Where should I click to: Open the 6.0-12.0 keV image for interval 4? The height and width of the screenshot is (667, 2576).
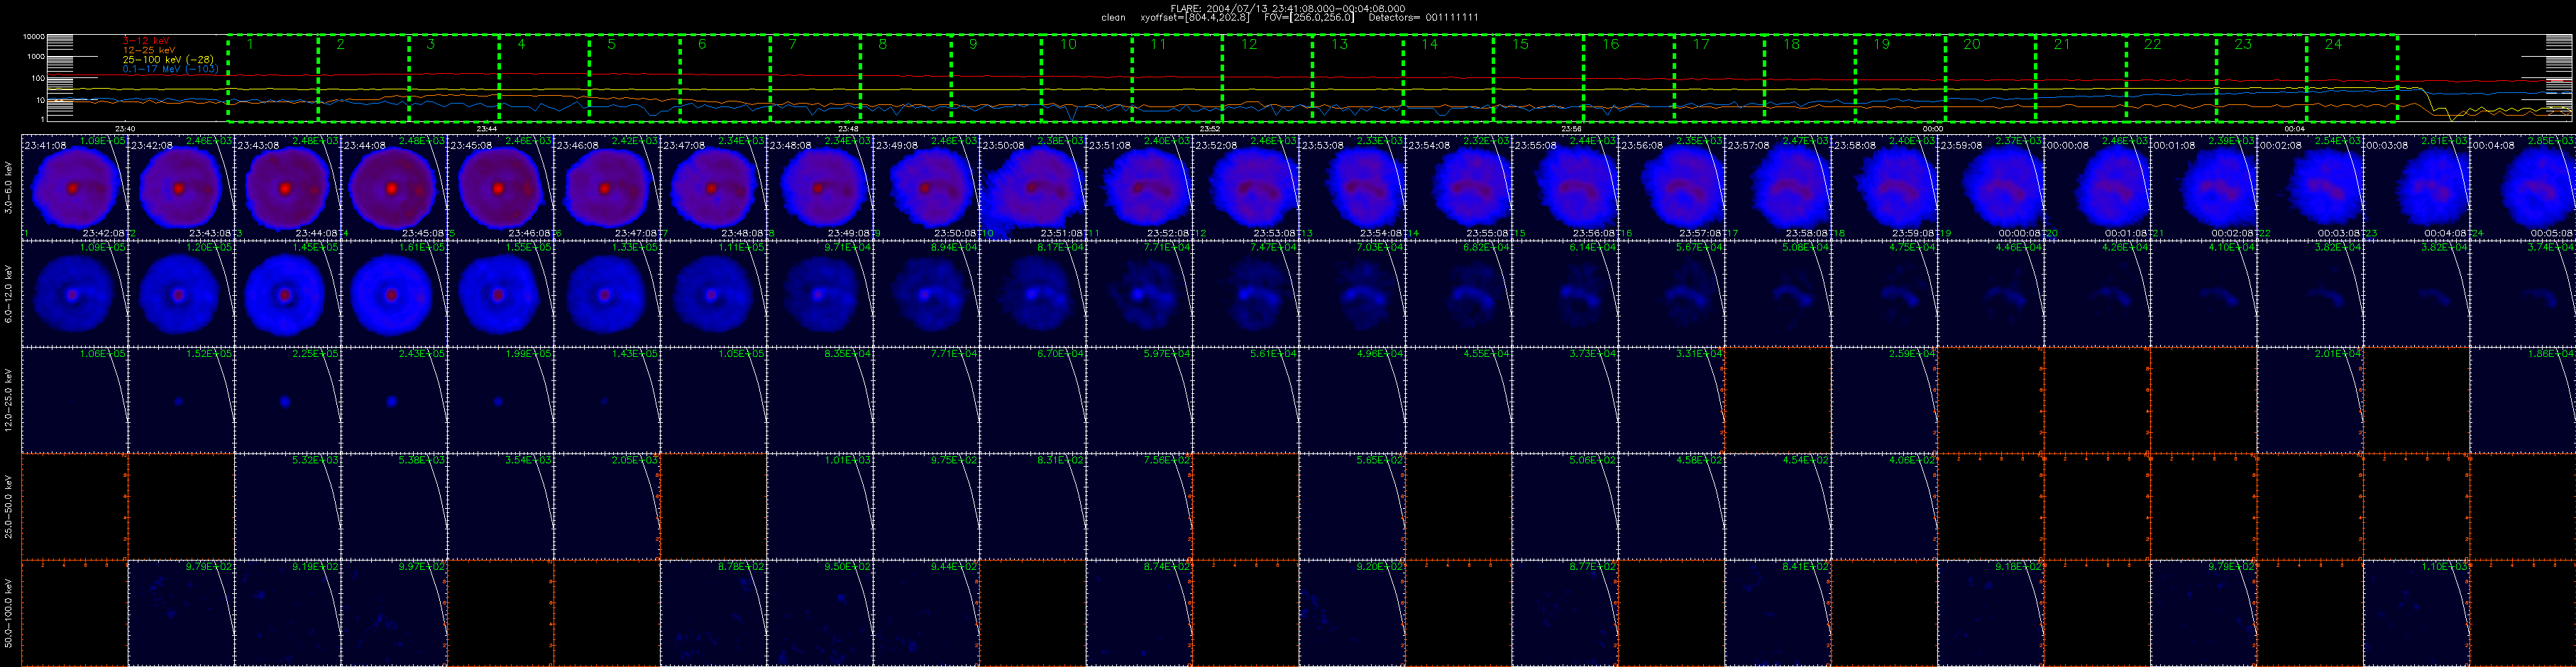point(394,293)
